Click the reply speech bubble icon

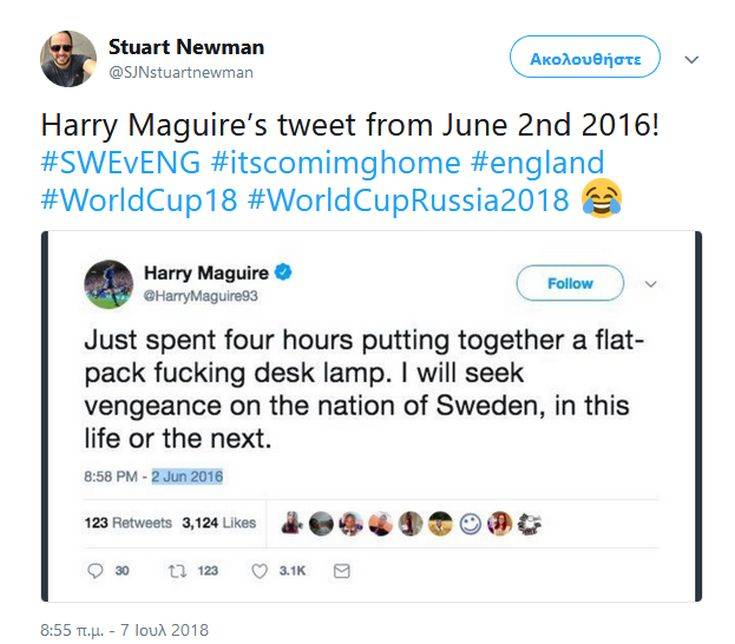(x=95, y=571)
